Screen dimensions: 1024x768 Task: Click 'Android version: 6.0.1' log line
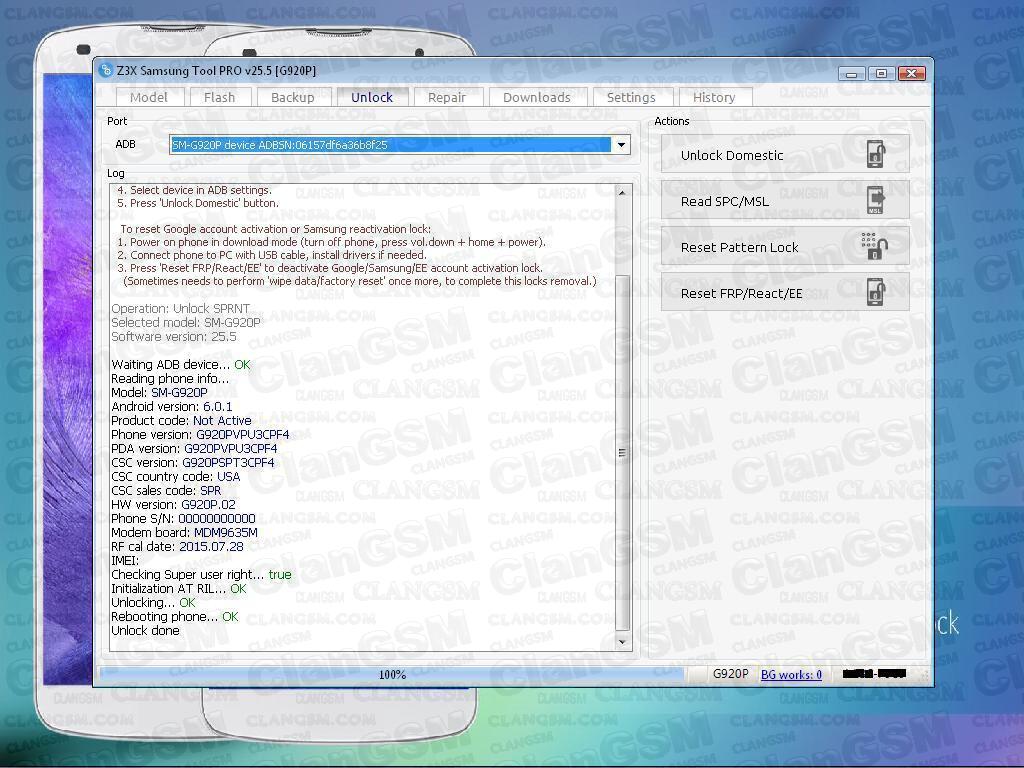coord(171,406)
